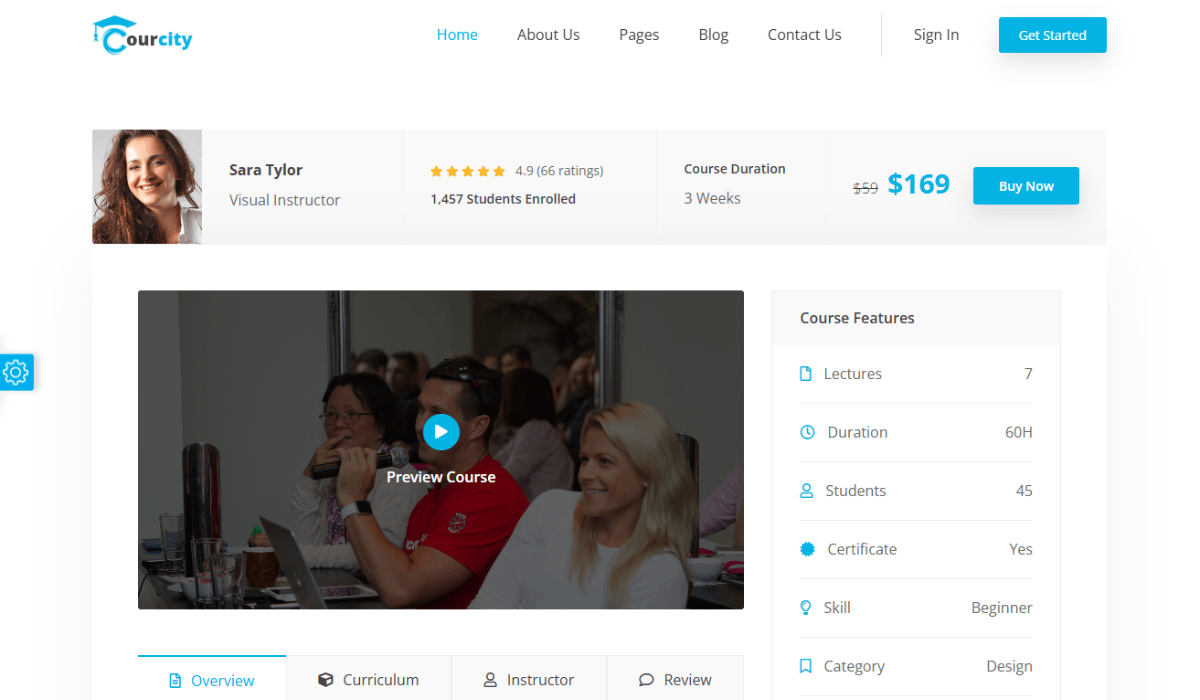
Task: Click the Get Started button
Action: pyautogui.click(x=1052, y=35)
